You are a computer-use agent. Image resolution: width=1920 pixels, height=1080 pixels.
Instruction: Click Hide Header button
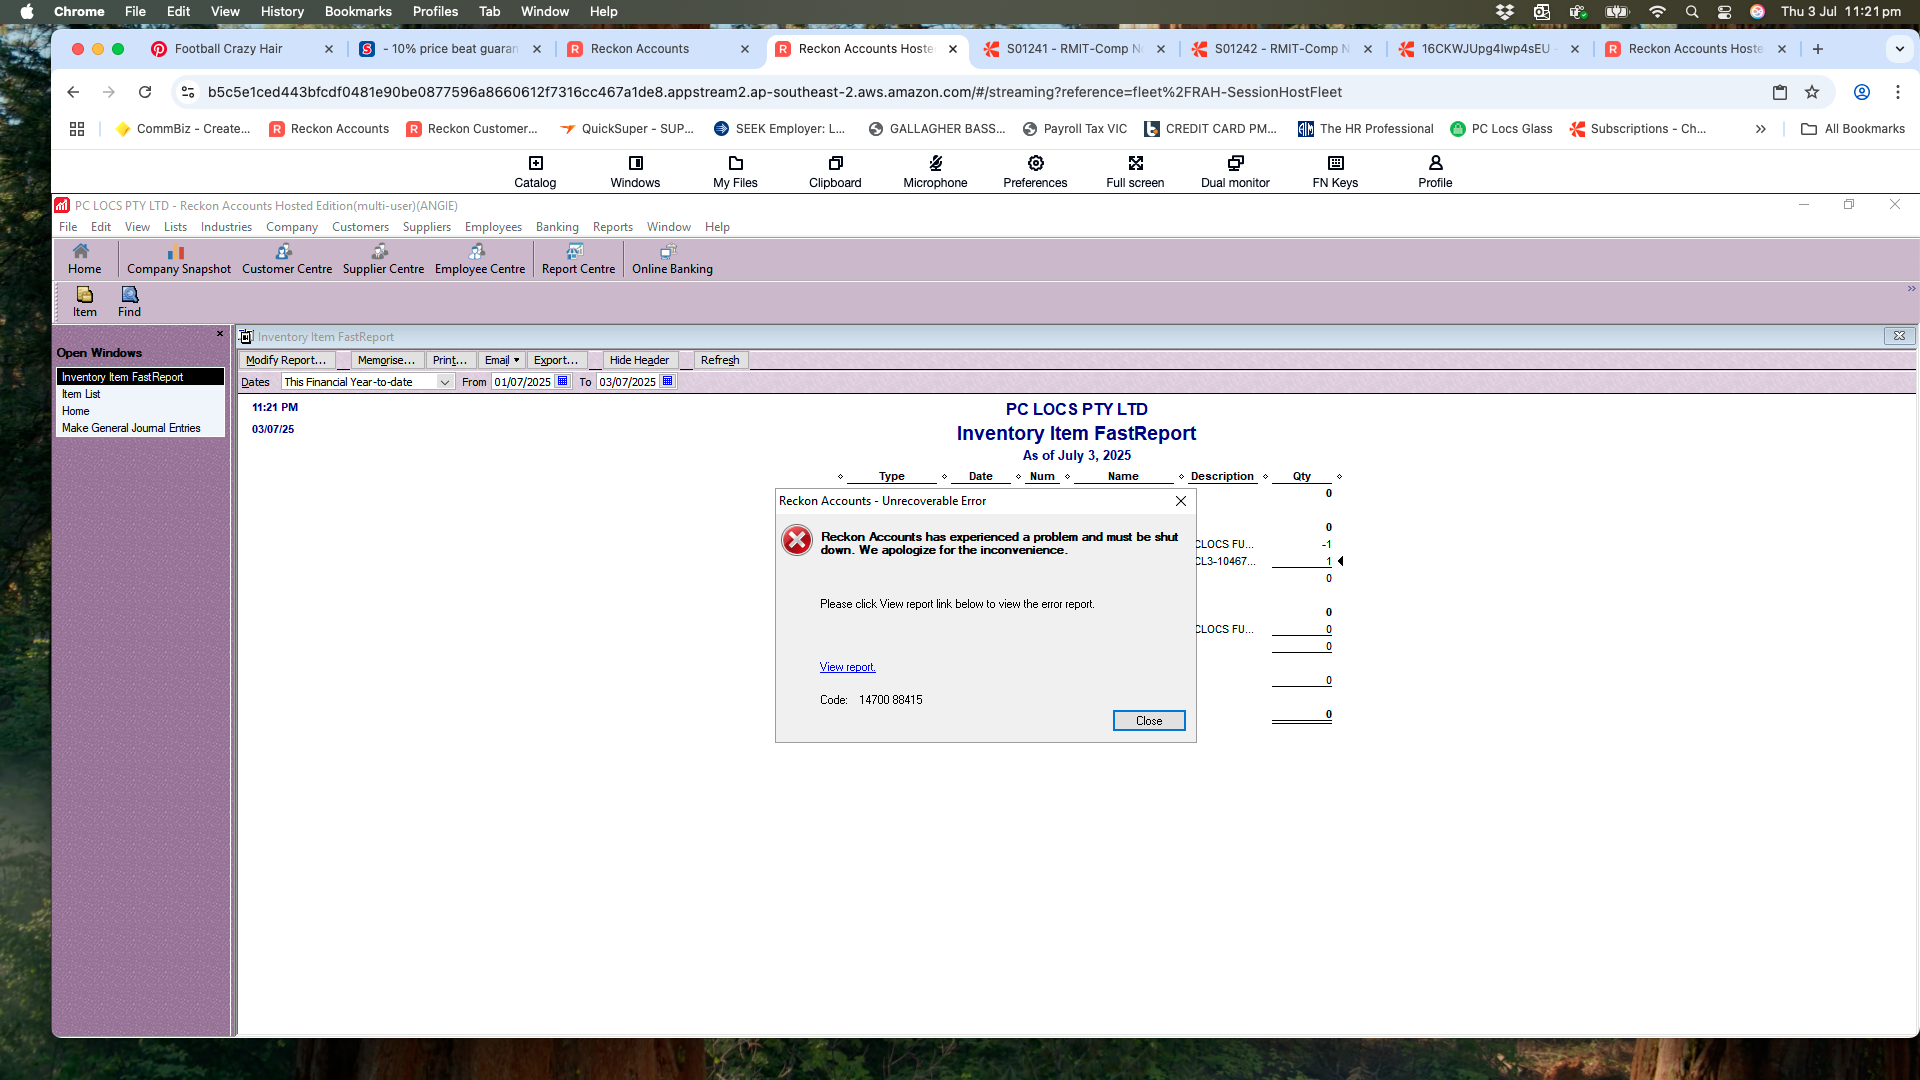[x=639, y=360]
